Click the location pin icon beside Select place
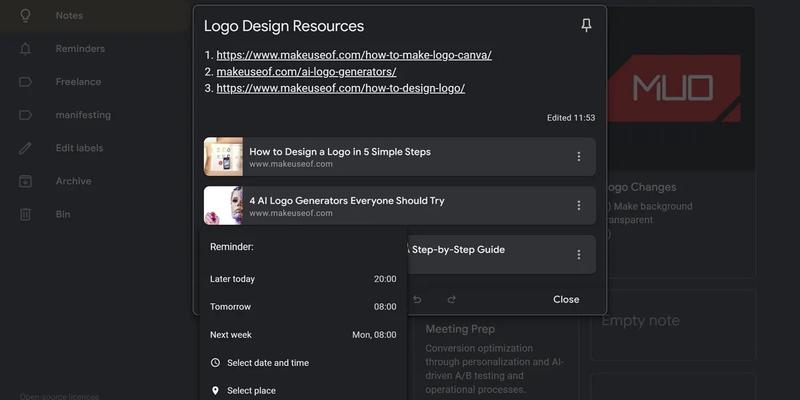Image resolution: width=800 pixels, height=400 pixels. (x=215, y=391)
